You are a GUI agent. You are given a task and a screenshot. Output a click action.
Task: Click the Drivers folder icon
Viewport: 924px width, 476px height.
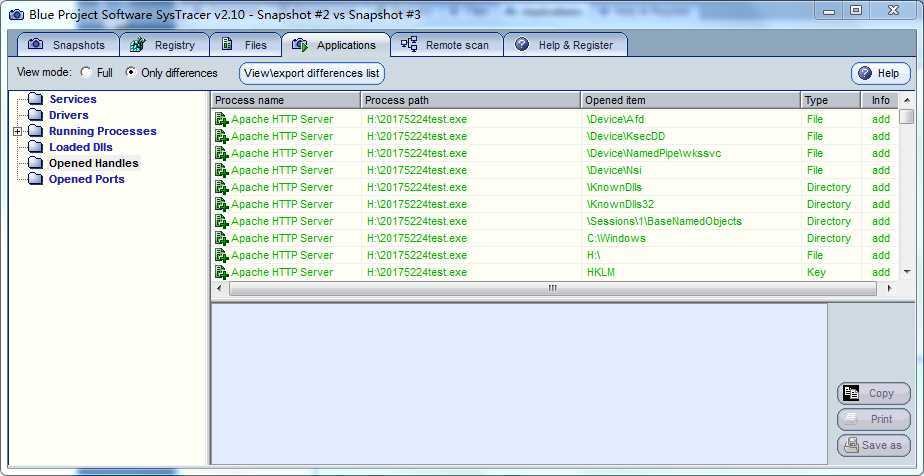[36, 114]
